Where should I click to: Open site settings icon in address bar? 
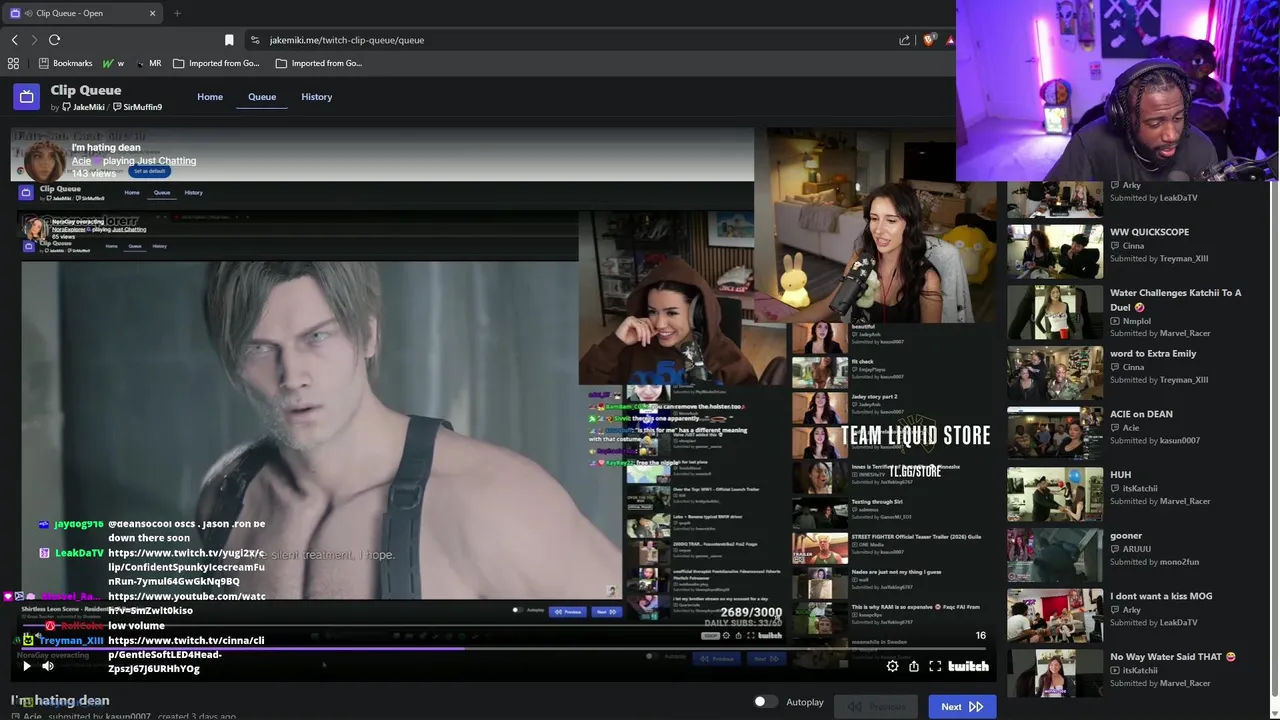[x=255, y=40]
